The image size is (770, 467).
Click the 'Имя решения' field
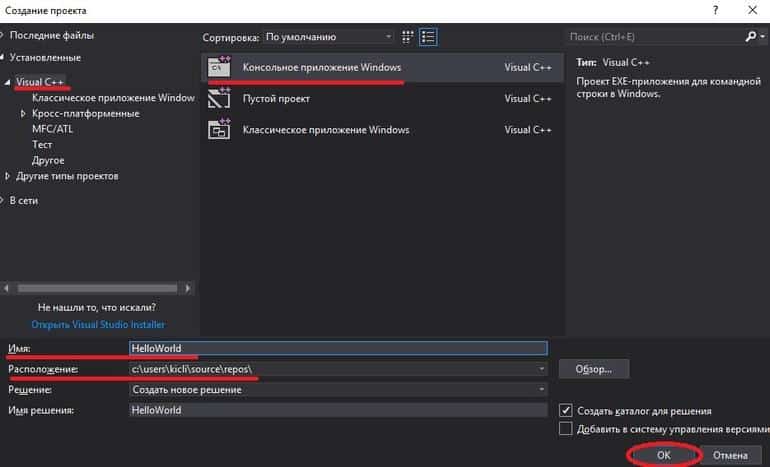pos(338,410)
